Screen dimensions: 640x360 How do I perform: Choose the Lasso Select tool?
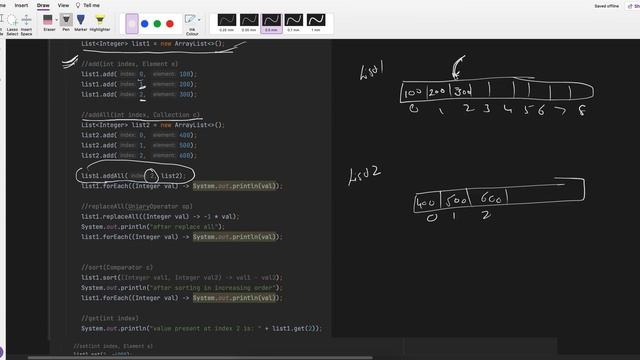[x=12, y=24]
